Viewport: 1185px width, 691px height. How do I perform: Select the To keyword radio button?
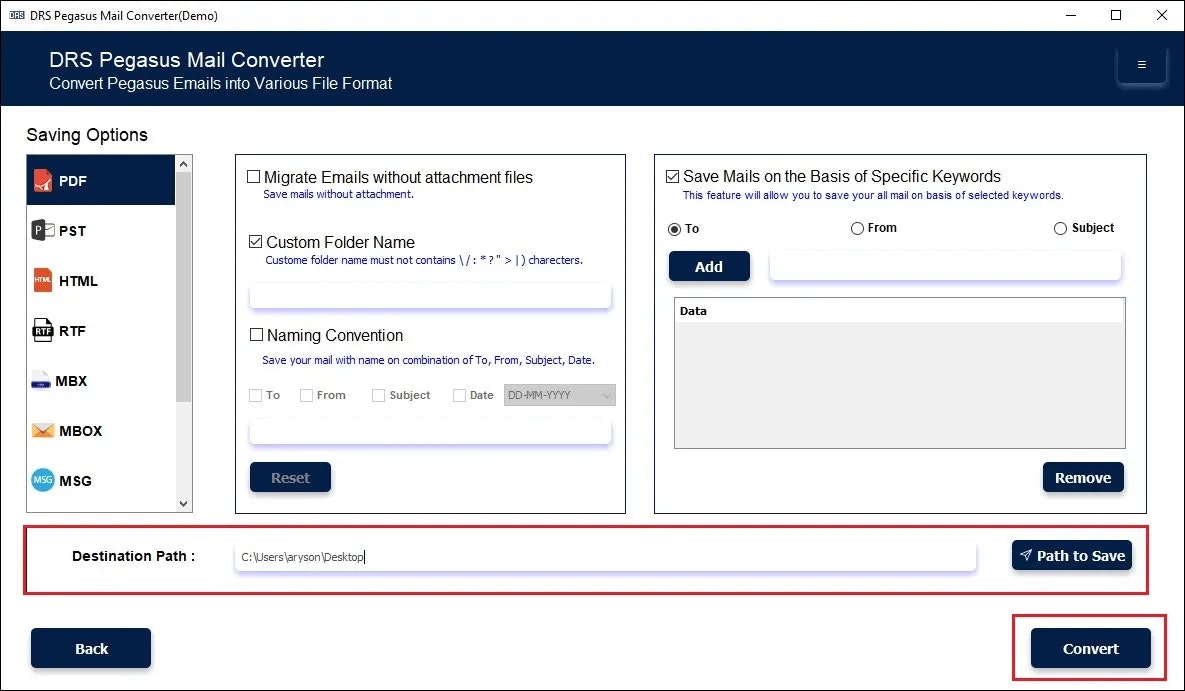674,229
